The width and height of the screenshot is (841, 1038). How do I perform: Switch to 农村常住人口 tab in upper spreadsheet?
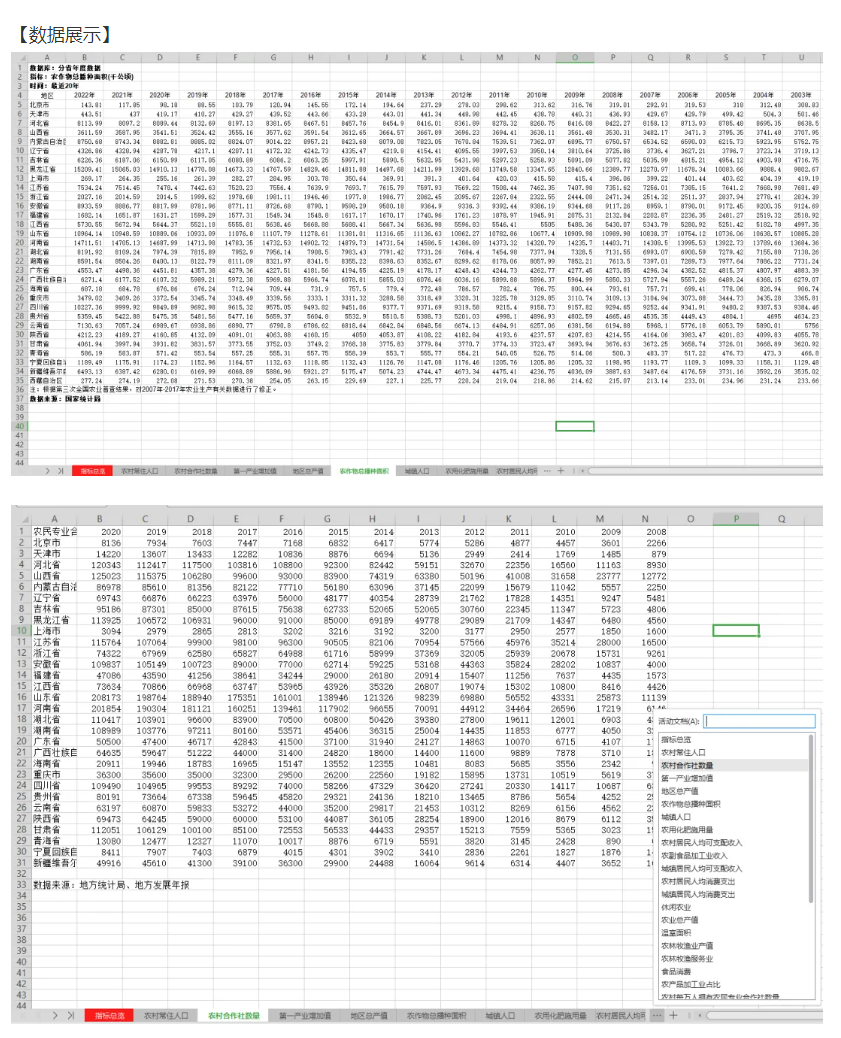140,471
